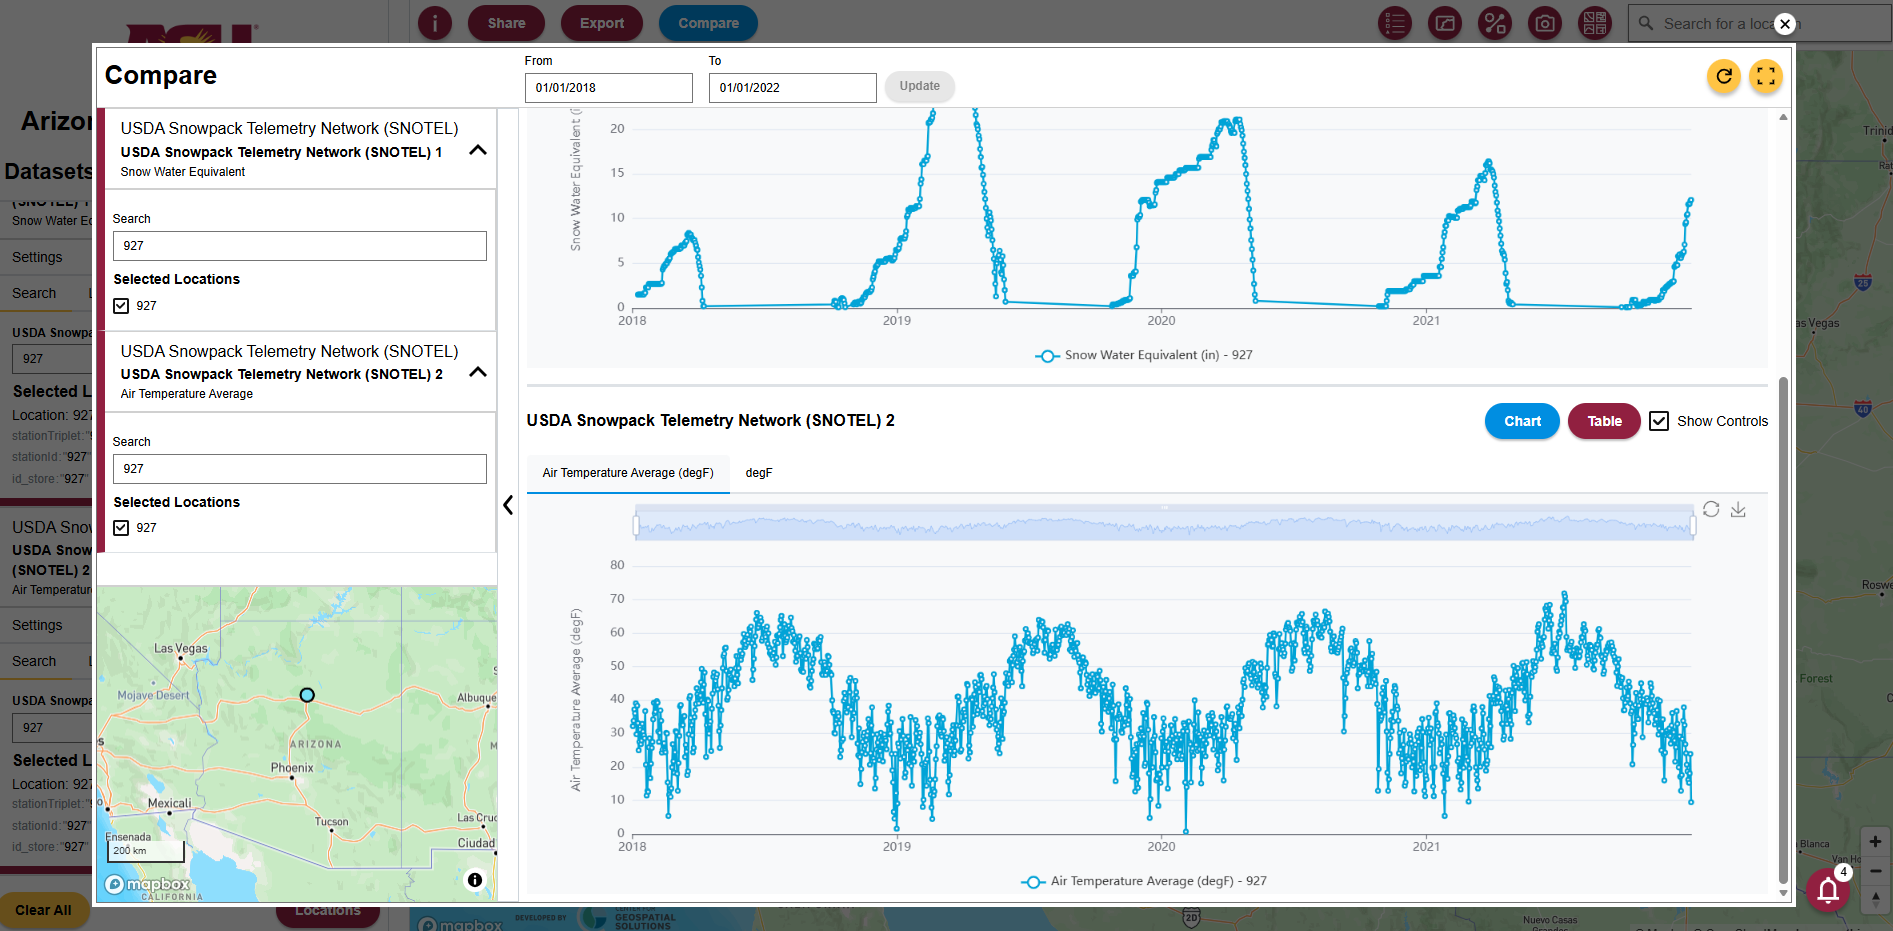
Task: Collapse the SNOTEL 1 Snow Water Equivalent section
Action: click(478, 150)
